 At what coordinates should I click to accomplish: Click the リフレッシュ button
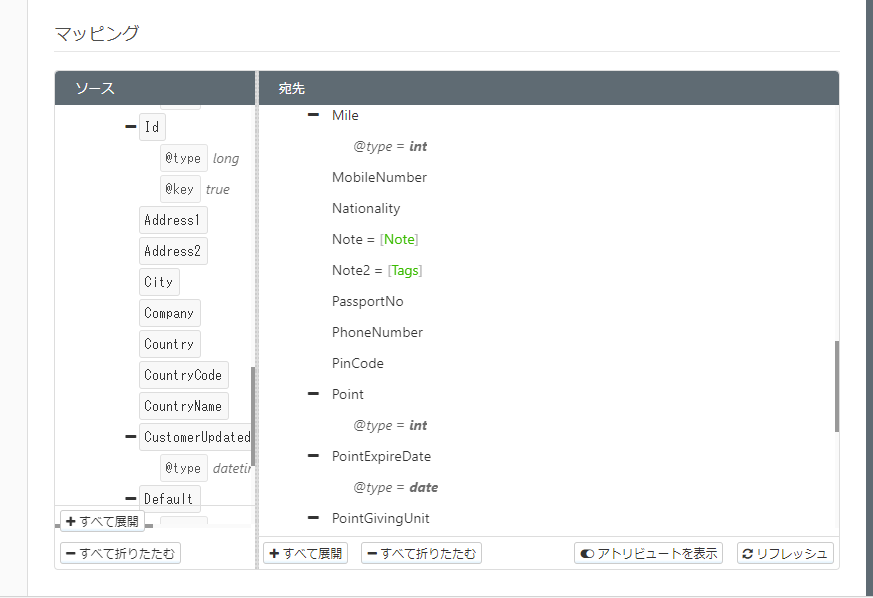coord(786,553)
